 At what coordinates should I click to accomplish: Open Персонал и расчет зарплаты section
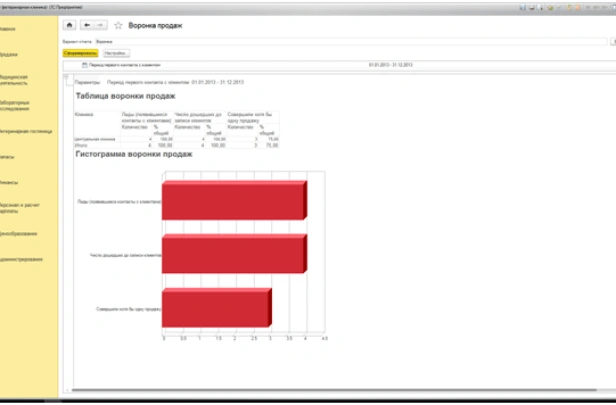coord(20,208)
